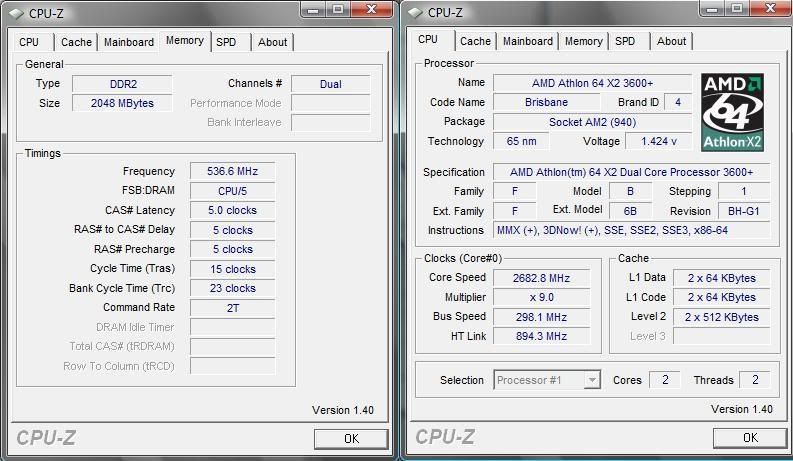Click the CAS# Latency value 5.0 clocks
Viewport: 793px width, 461px height.
233,210
